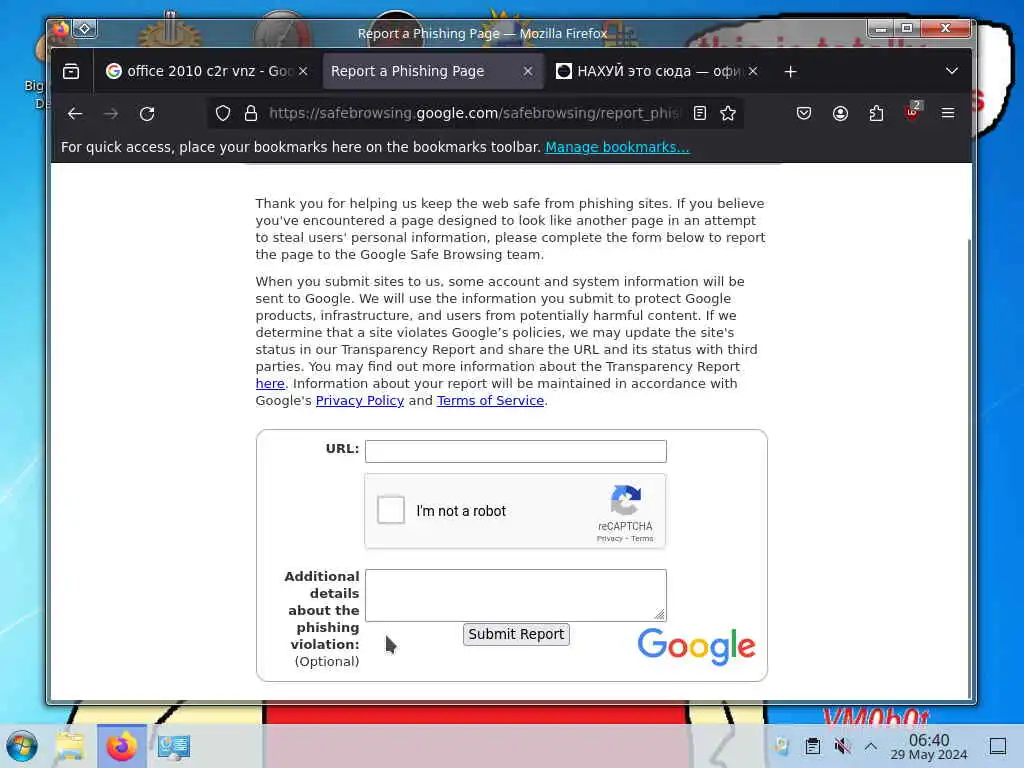Click the show desktop button in tray
The image size is (1024, 768).
997,746
